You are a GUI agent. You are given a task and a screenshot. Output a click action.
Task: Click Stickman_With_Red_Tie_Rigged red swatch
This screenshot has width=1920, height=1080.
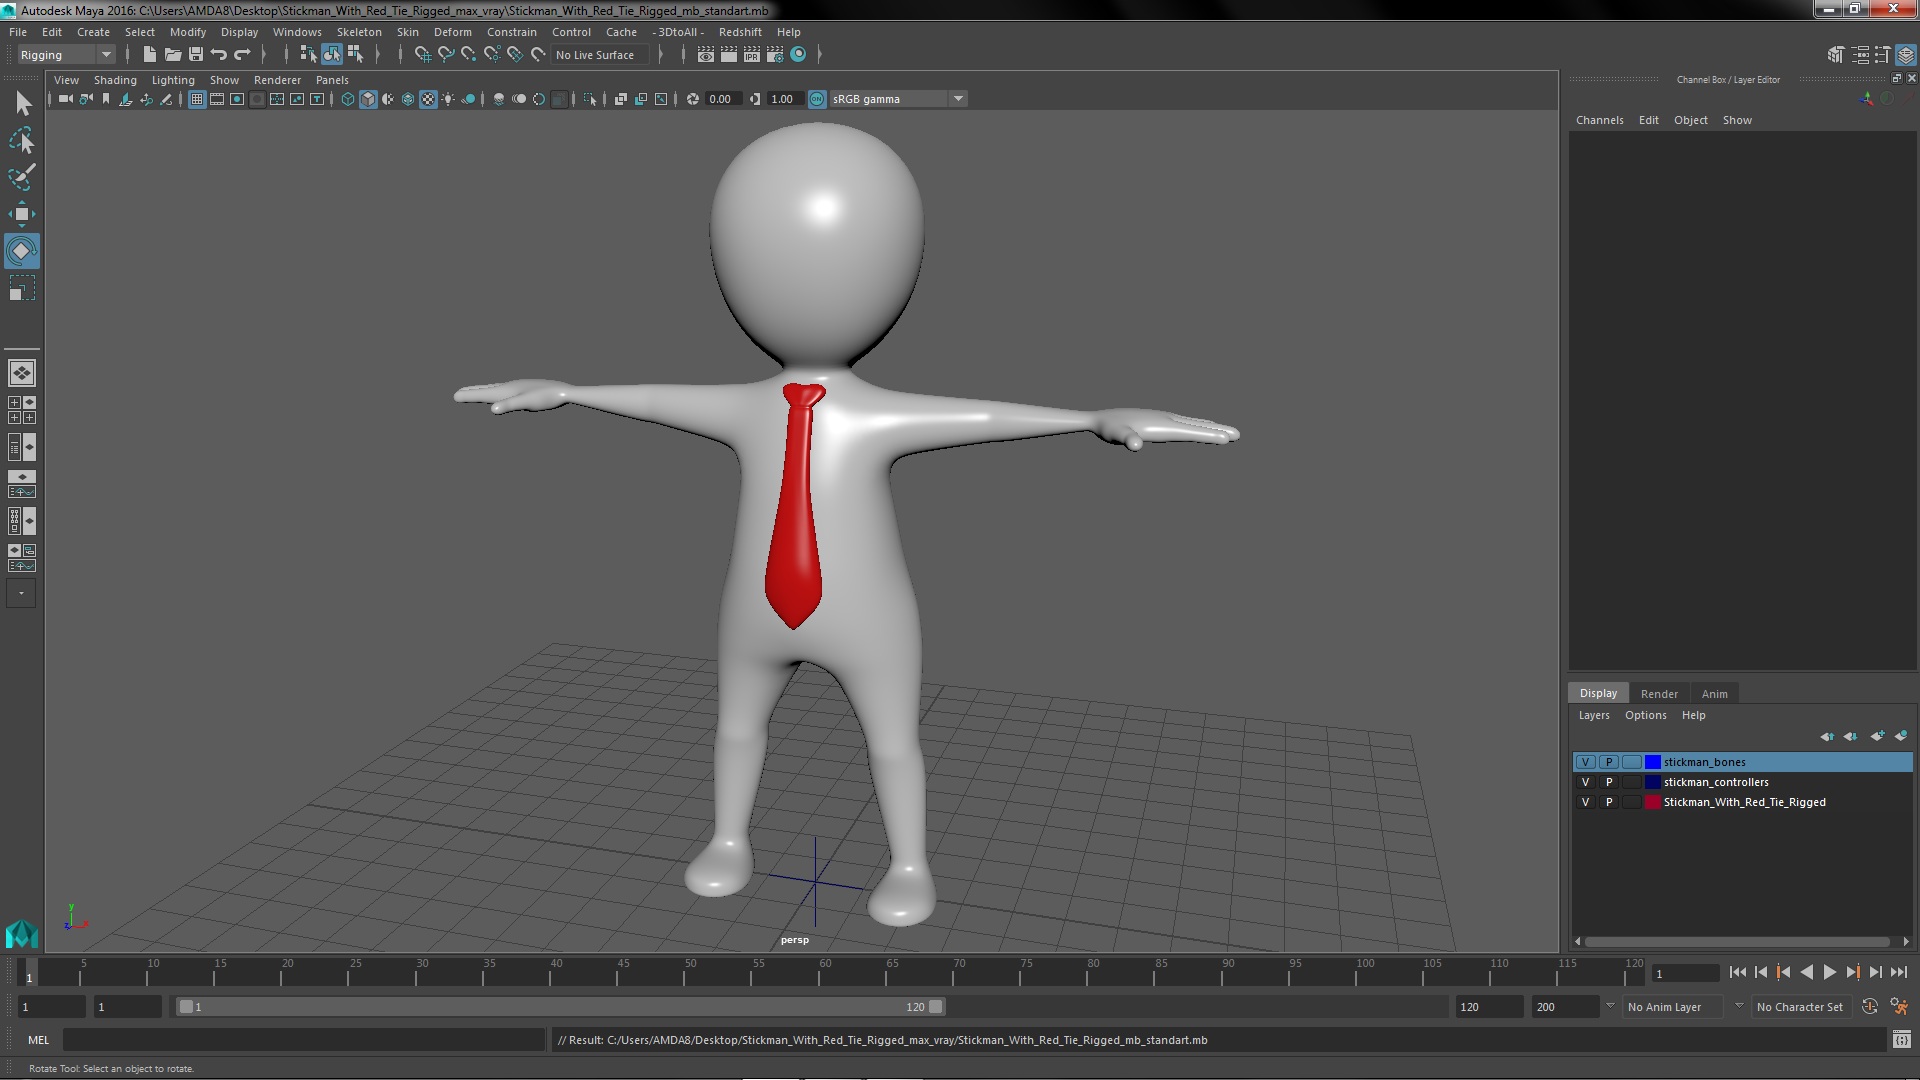click(1653, 802)
